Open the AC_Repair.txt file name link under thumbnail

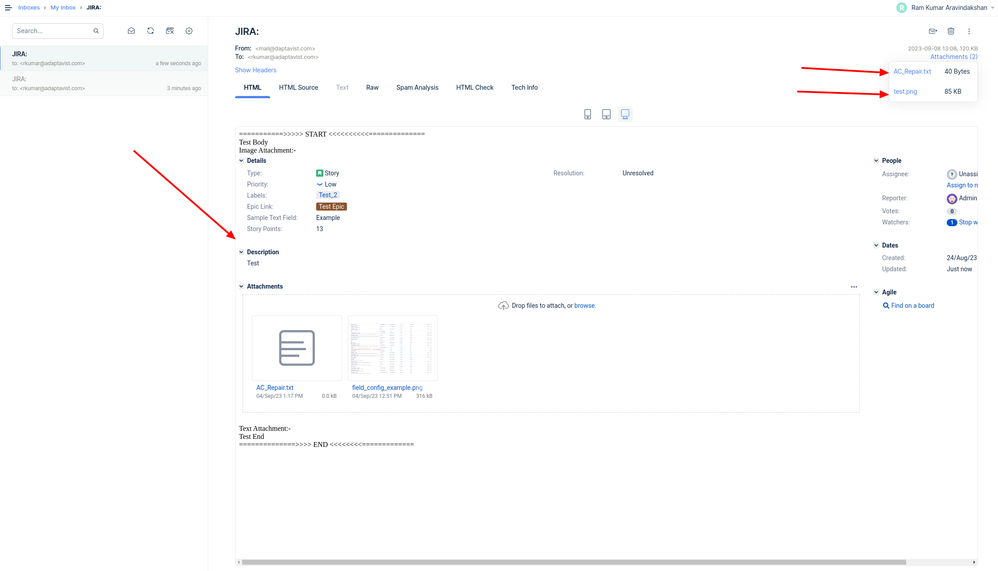coord(275,388)
